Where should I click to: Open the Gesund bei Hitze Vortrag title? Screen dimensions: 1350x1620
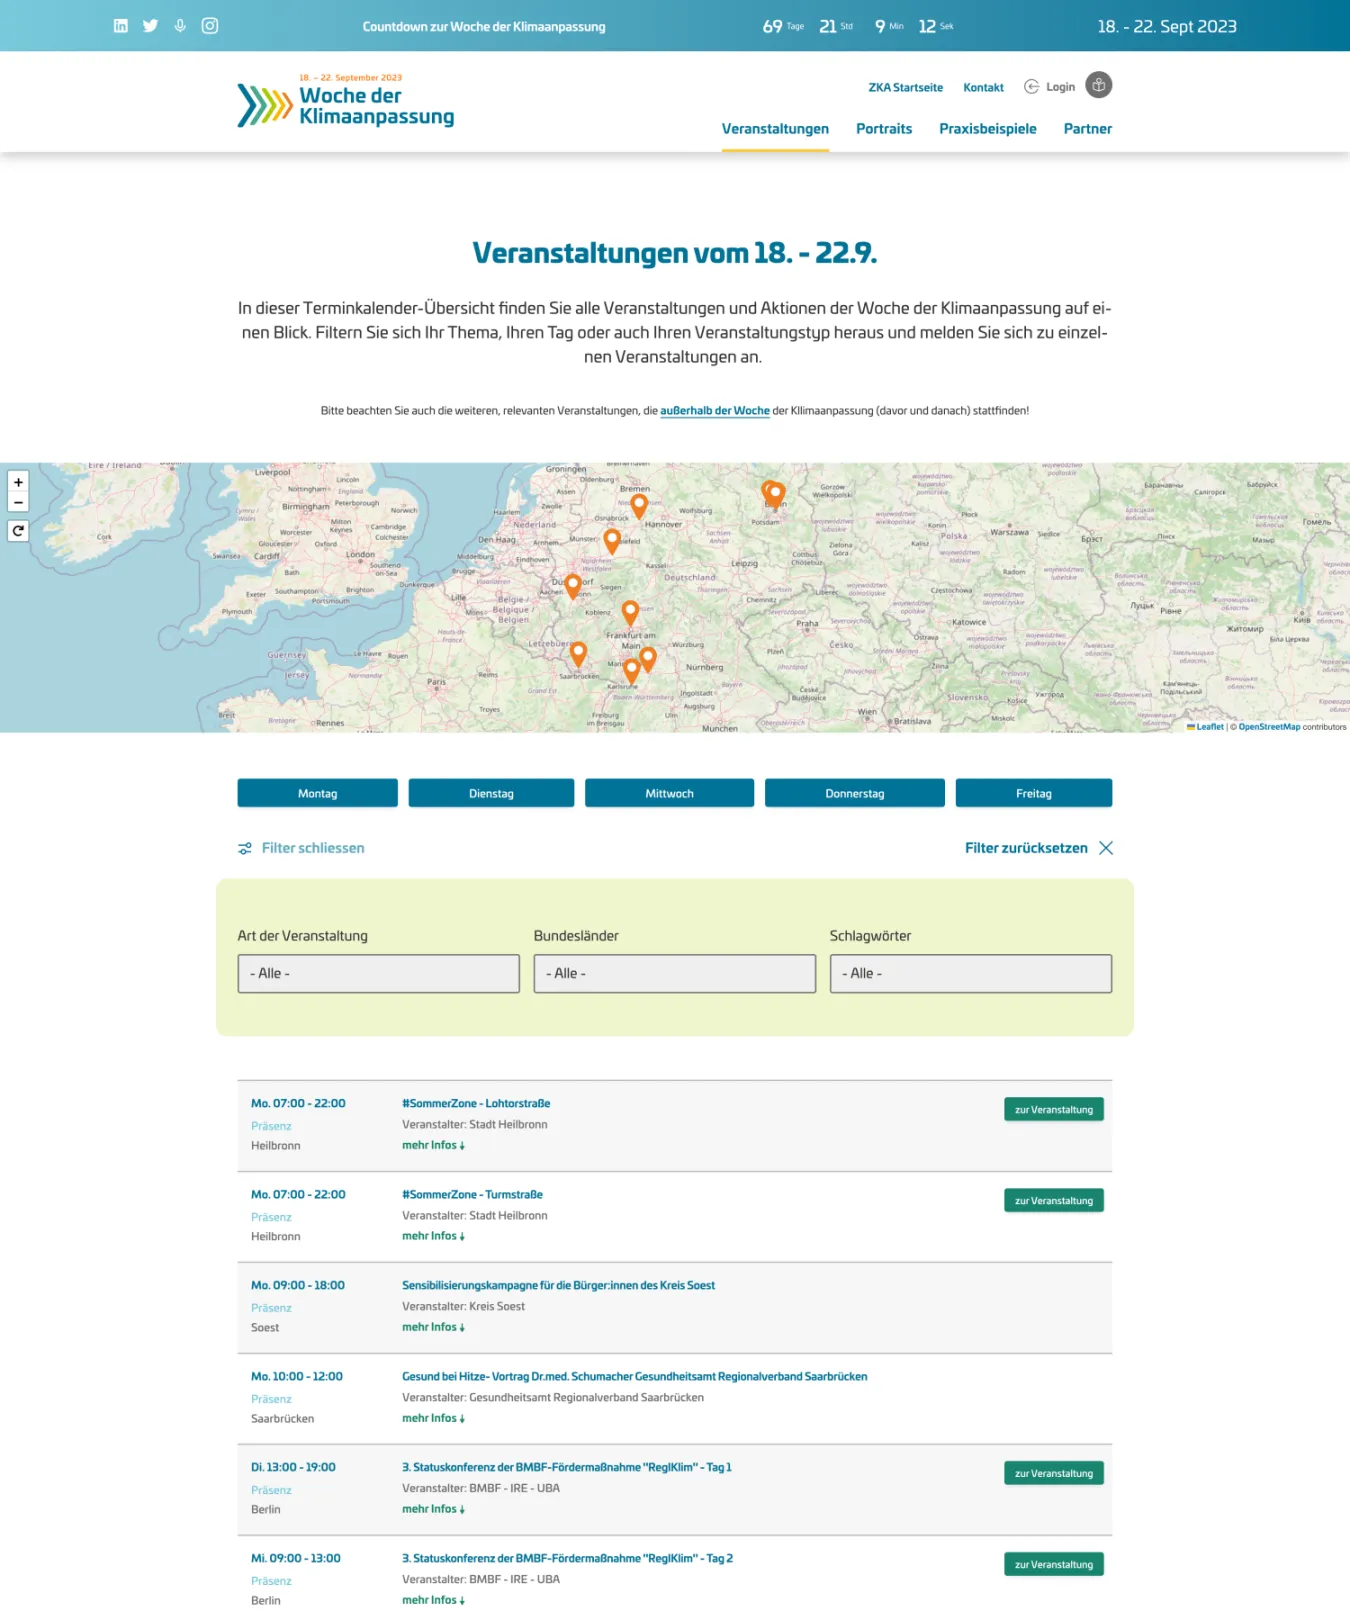click(634, 1377)
